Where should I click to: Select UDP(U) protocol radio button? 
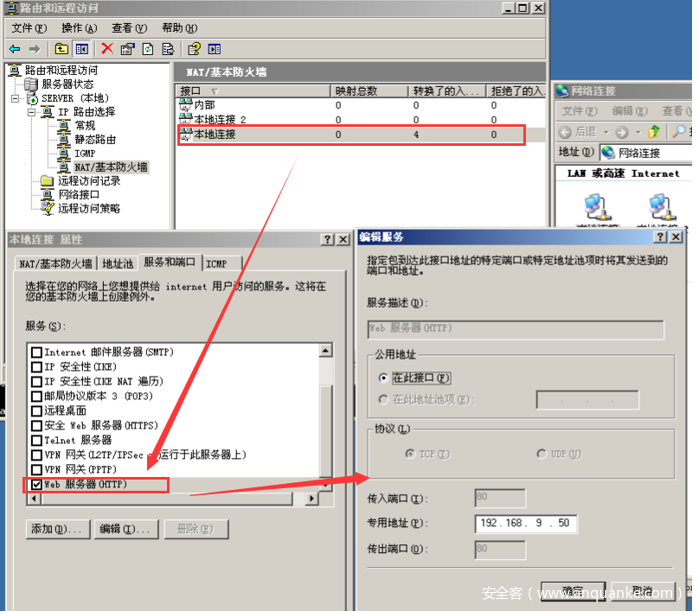tap(541, 454)
